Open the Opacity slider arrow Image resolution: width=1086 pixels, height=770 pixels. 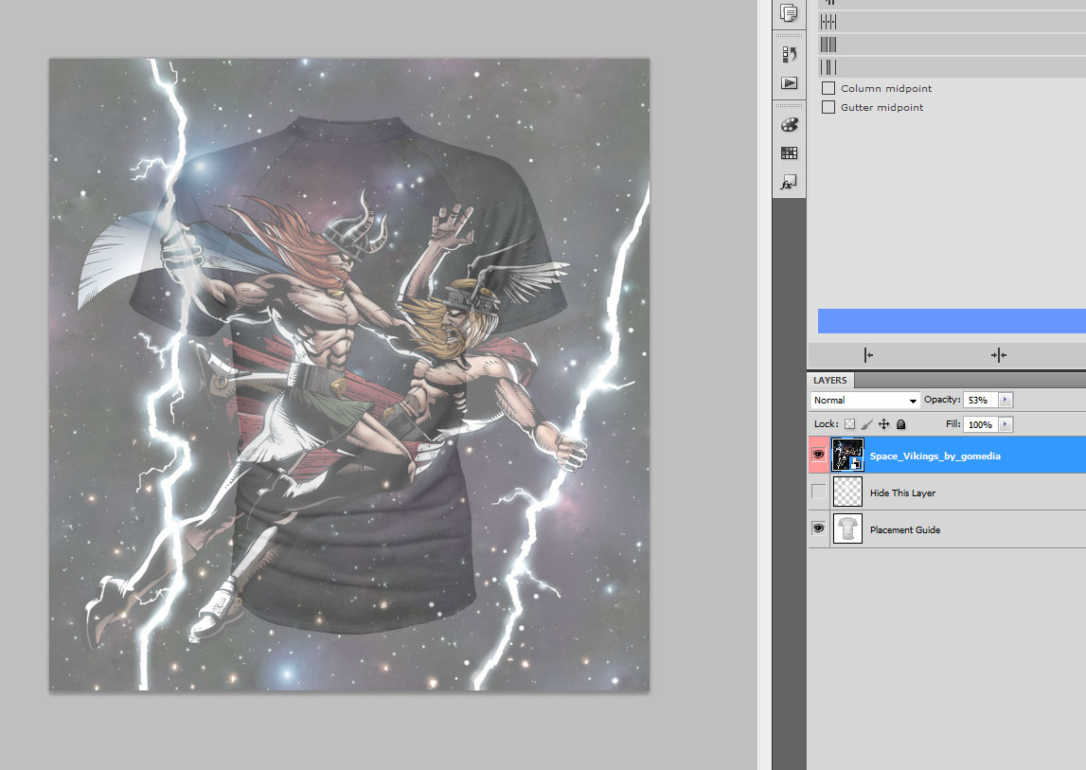point(1005,400)
